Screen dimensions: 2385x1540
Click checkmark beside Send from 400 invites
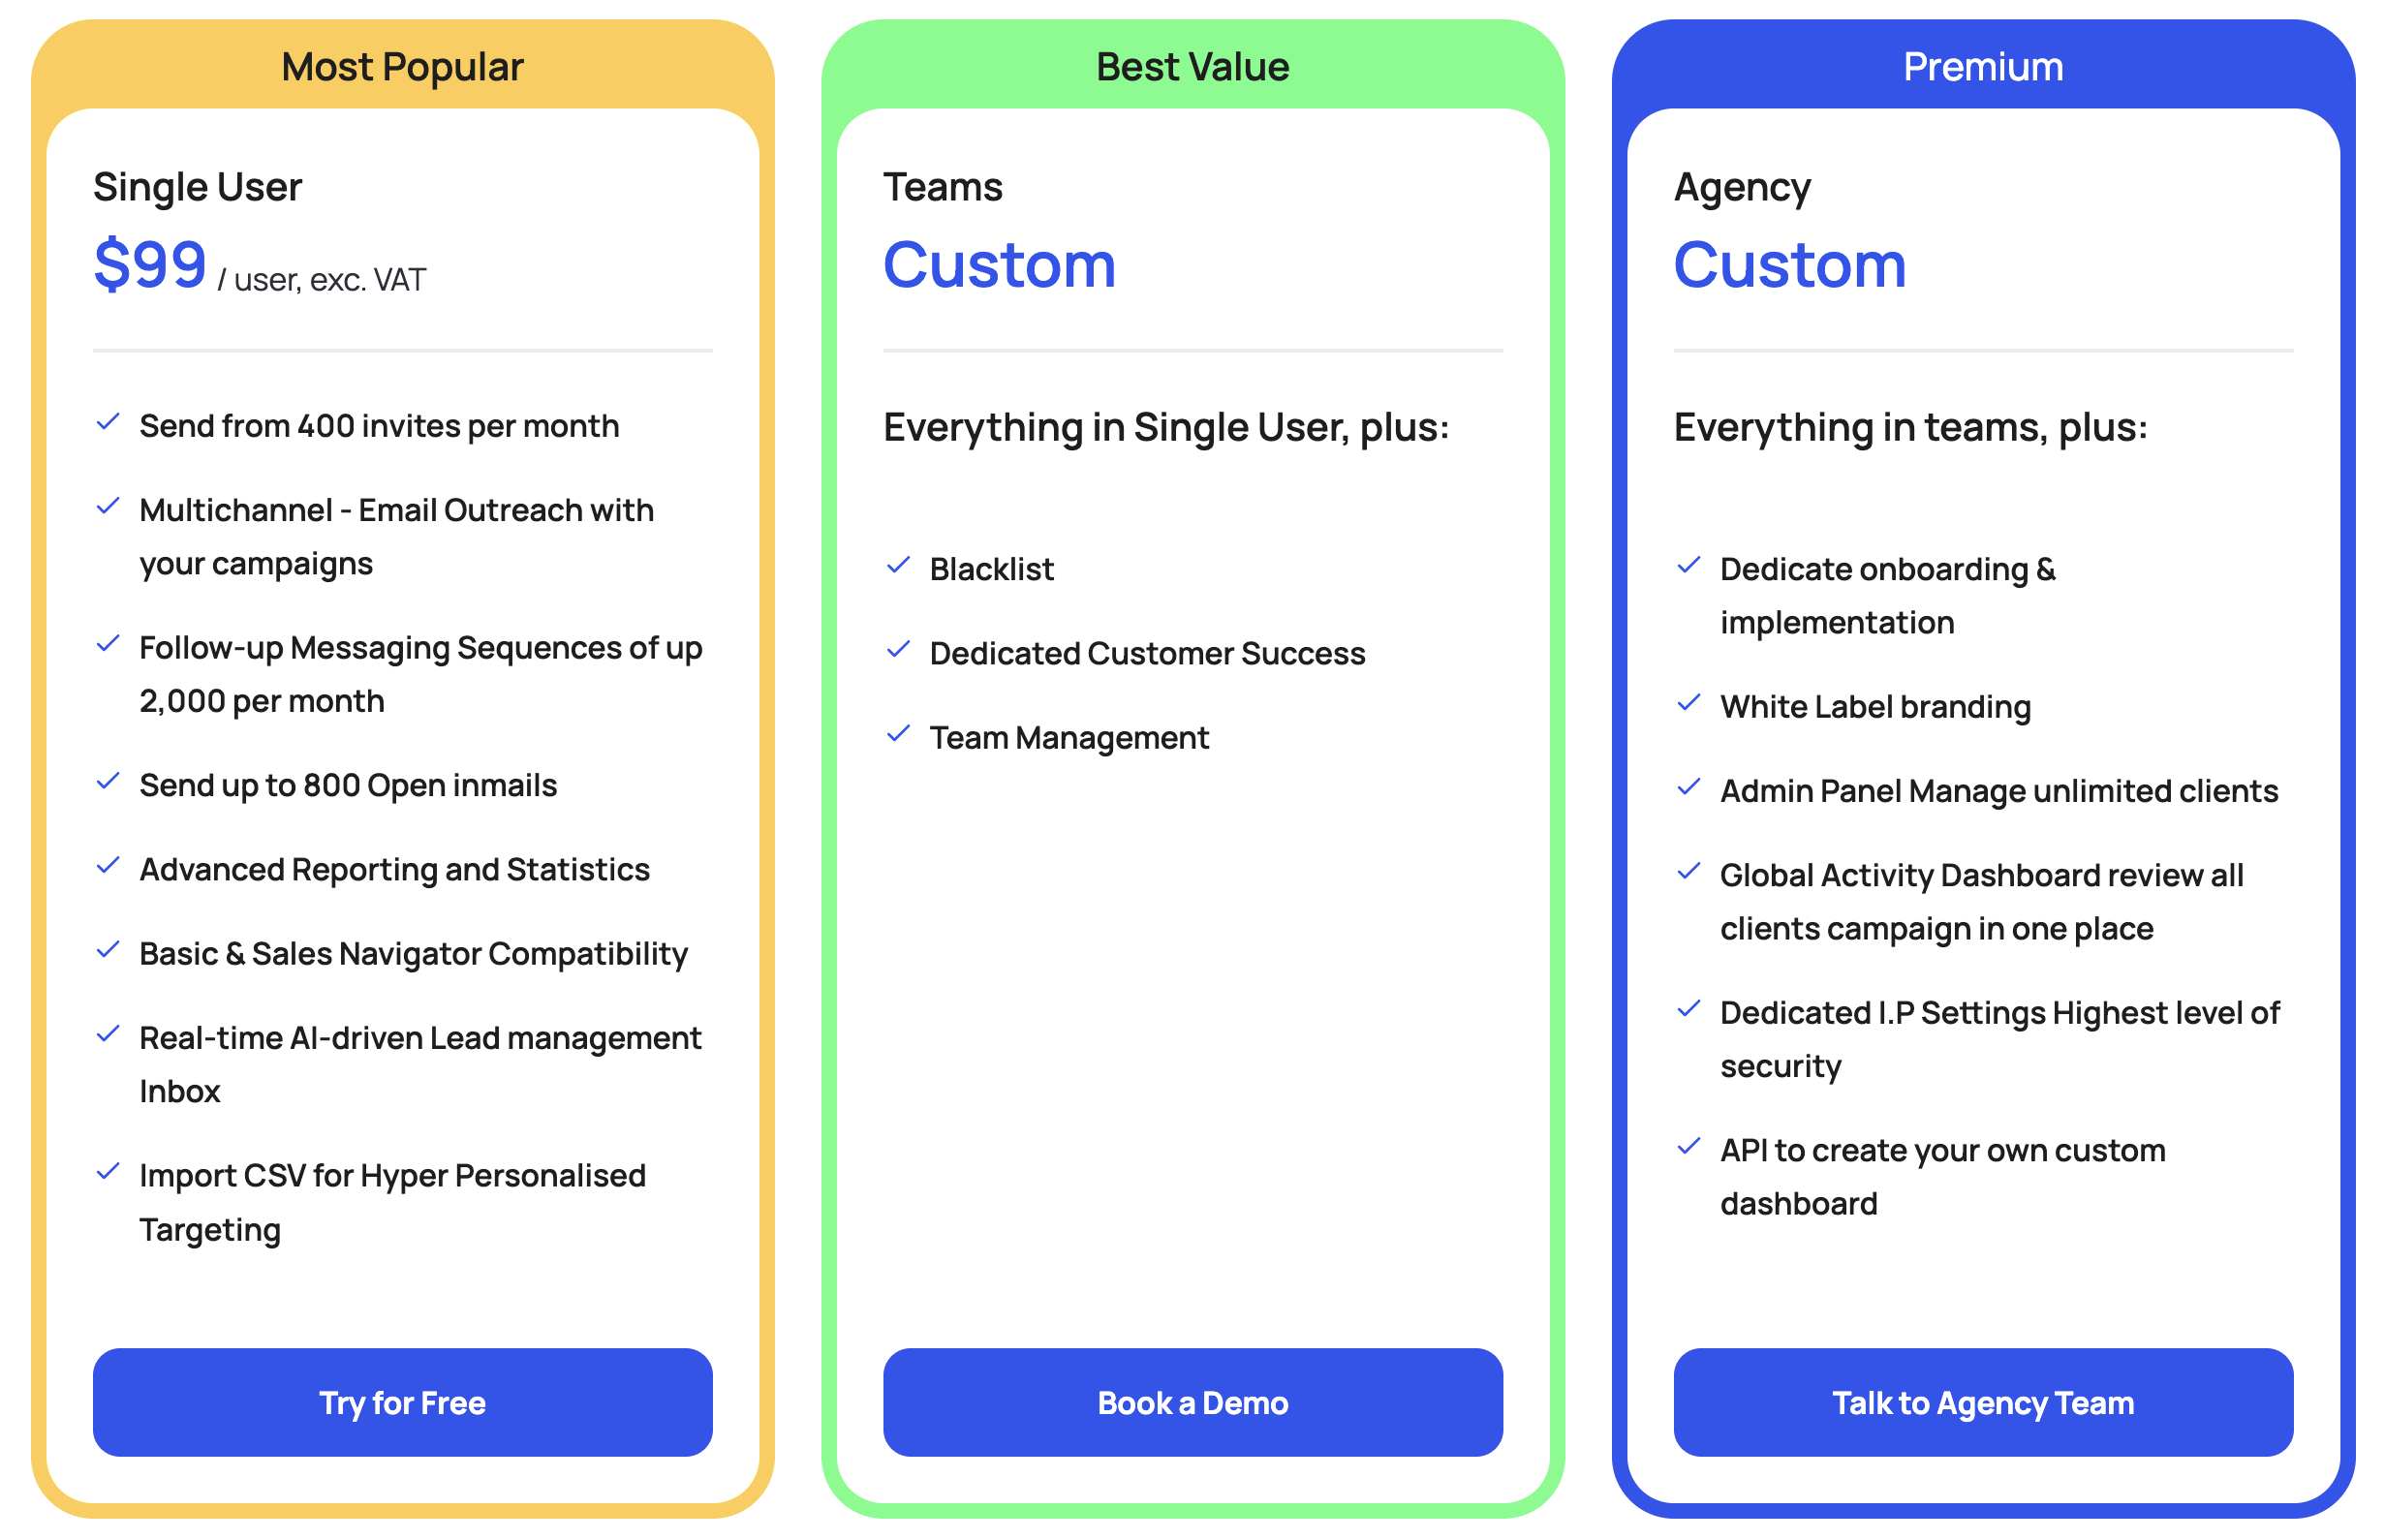click(108, 423)
